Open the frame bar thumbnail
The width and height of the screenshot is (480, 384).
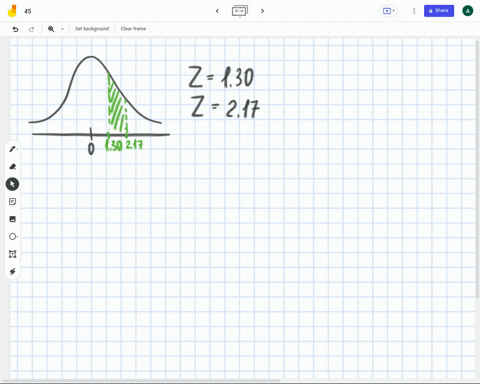240,11
